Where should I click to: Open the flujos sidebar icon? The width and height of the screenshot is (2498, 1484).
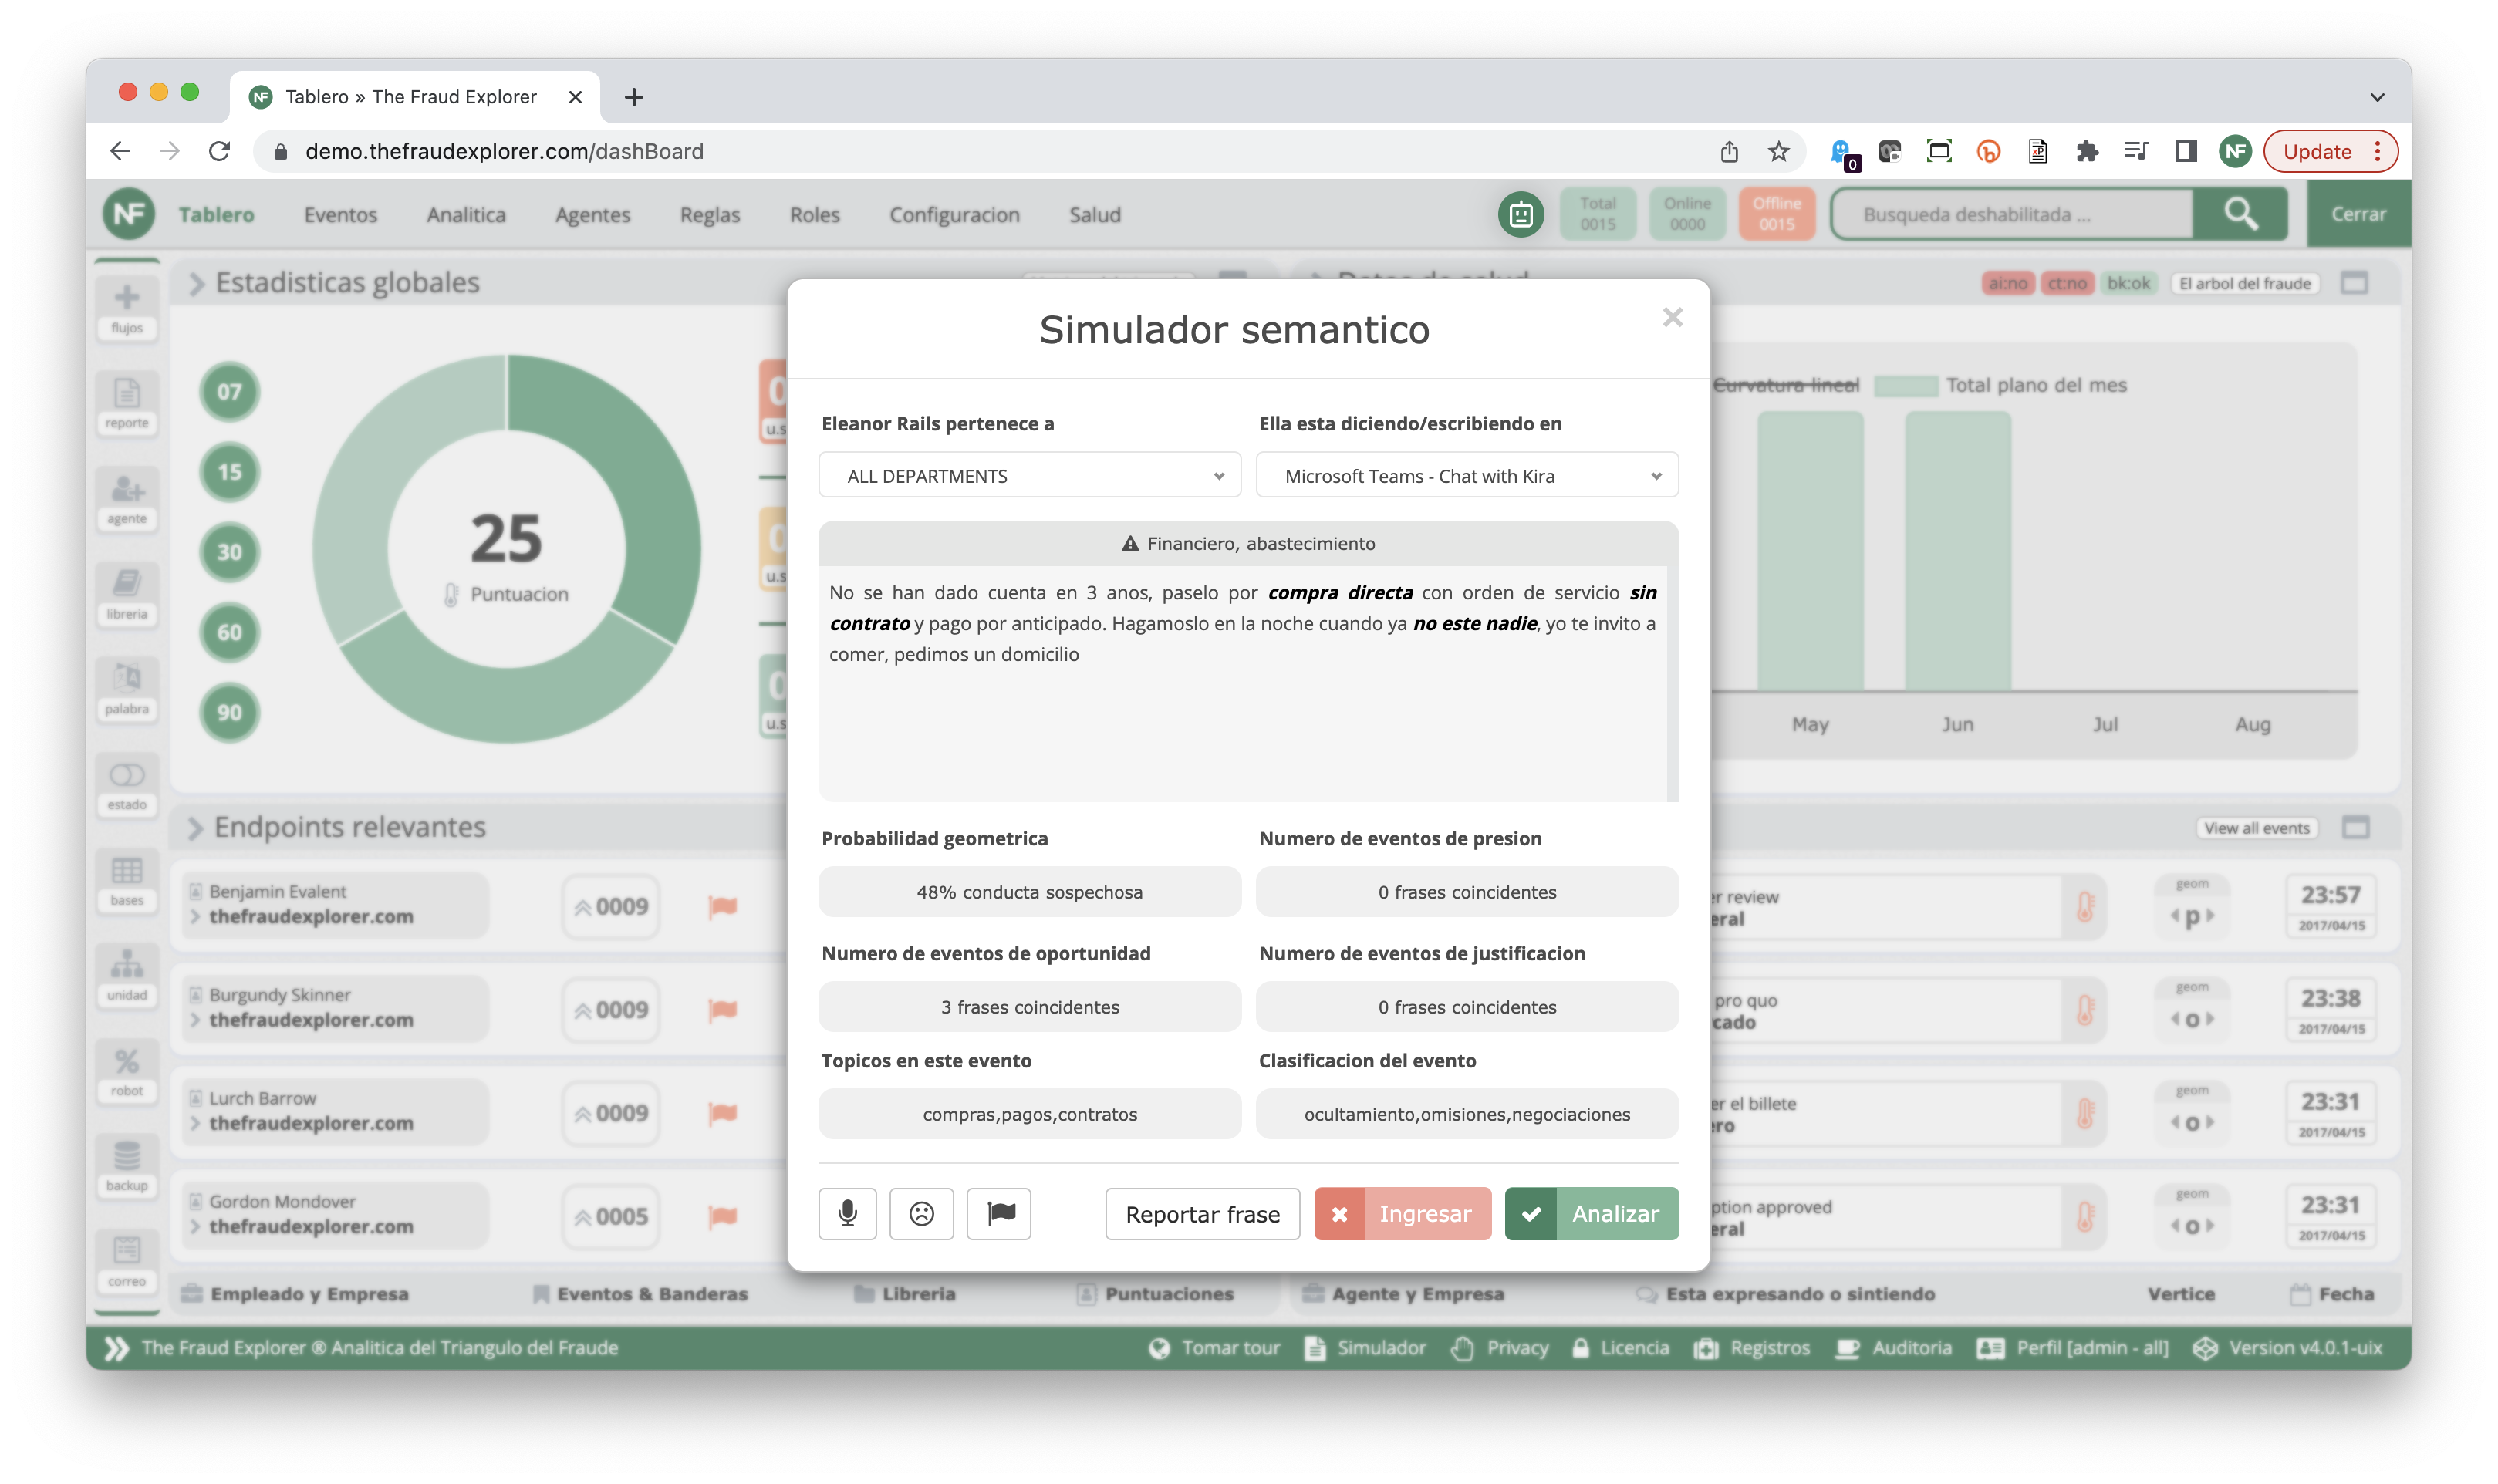tap(127, 309)
